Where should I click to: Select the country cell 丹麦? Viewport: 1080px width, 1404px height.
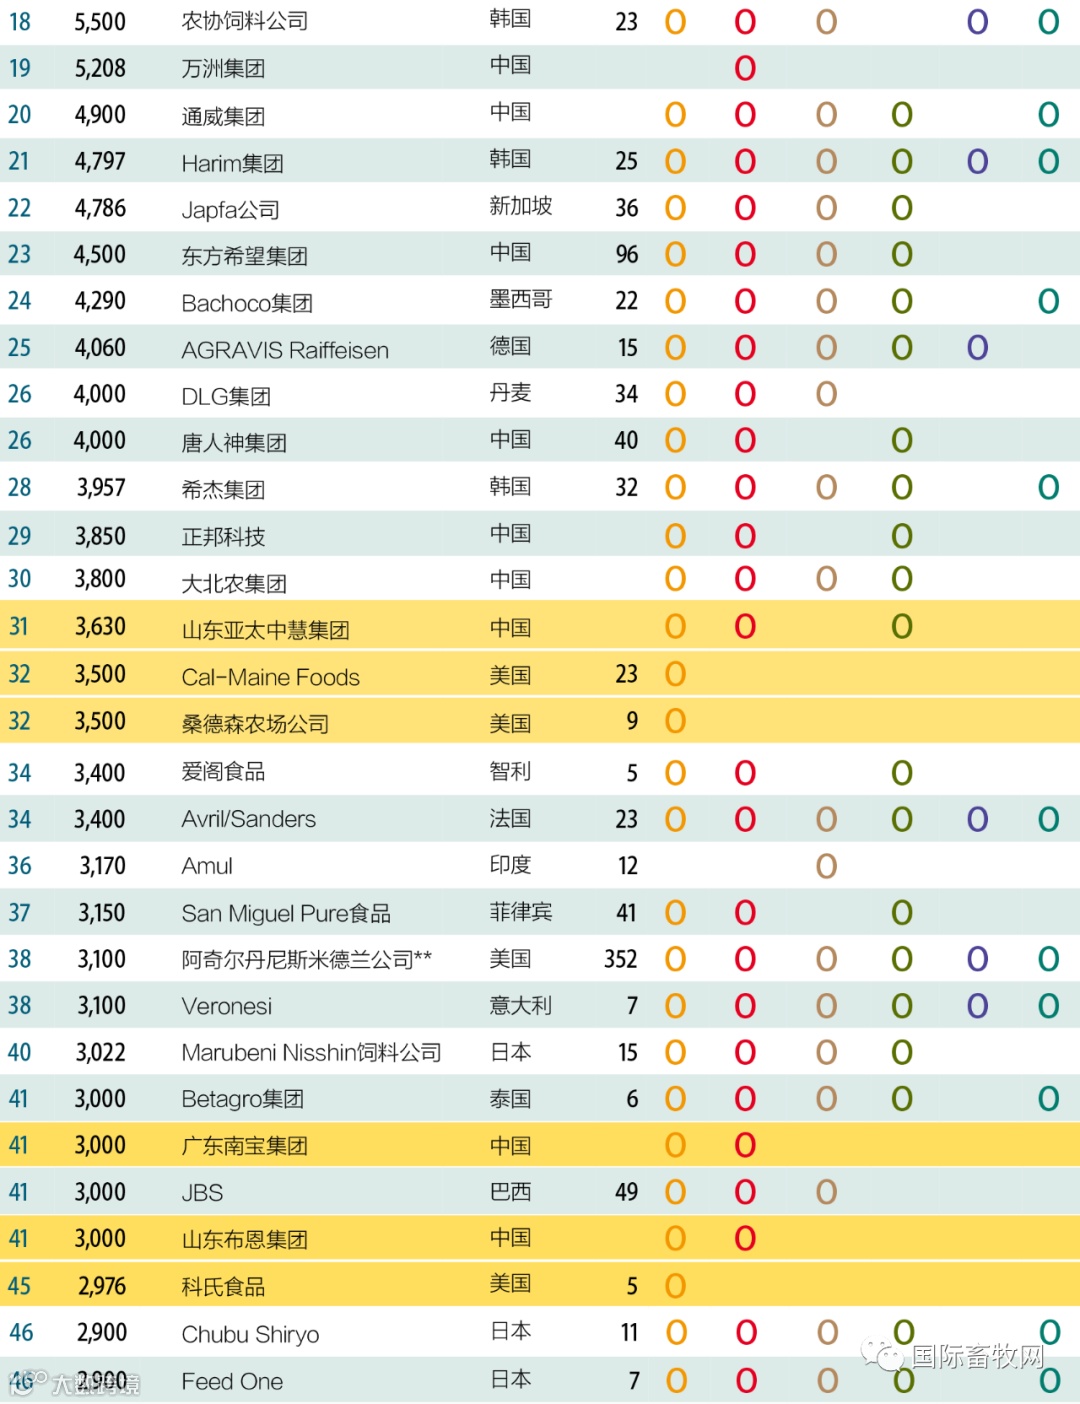tap(510, 392)
